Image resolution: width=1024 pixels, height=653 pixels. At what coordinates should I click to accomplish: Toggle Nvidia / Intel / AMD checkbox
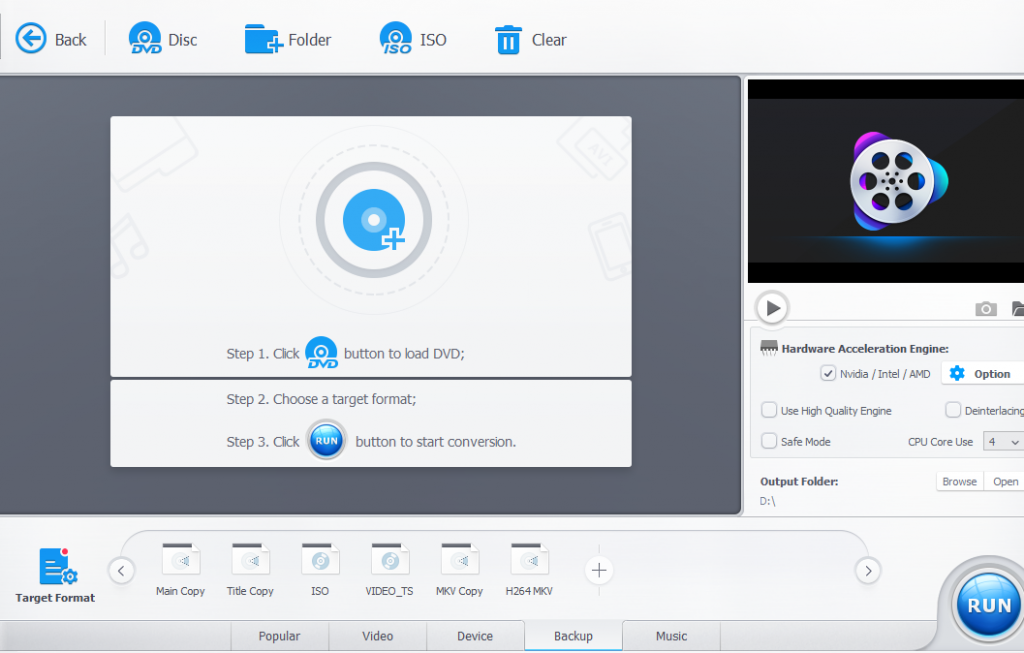(828, 374)
